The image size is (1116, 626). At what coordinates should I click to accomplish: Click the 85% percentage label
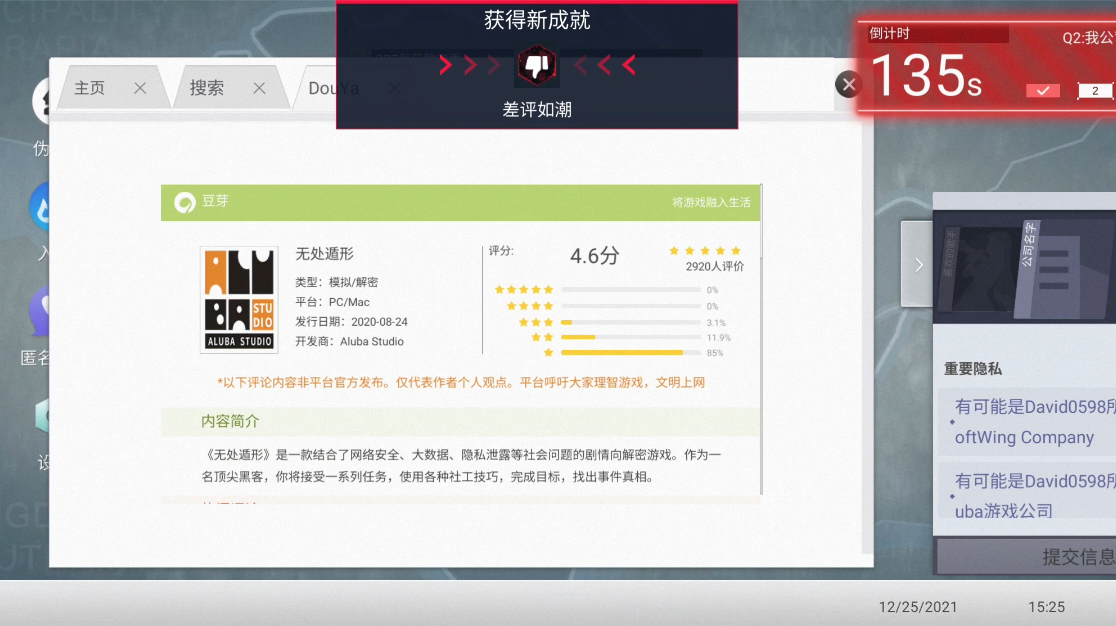(x=715, y=353)
